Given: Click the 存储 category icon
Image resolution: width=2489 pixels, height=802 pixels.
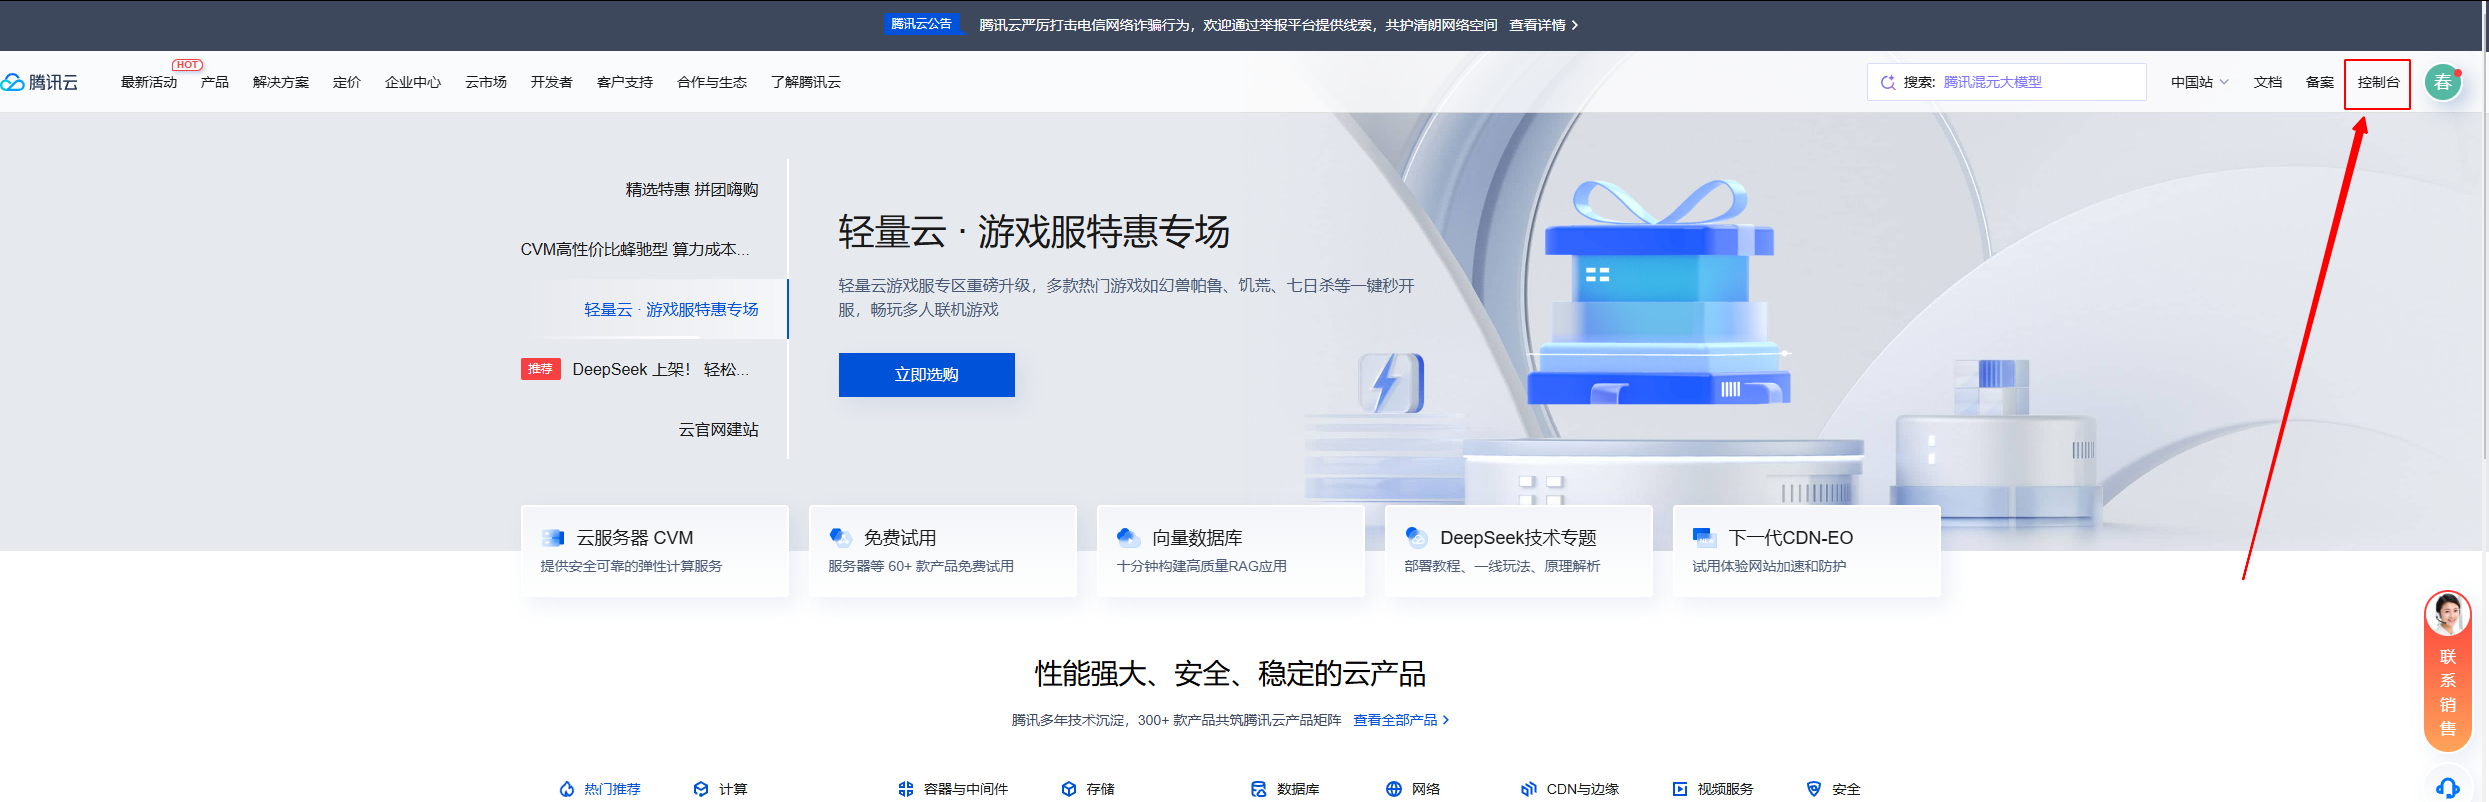Looking at the screenshot, I should [1069, 789].
